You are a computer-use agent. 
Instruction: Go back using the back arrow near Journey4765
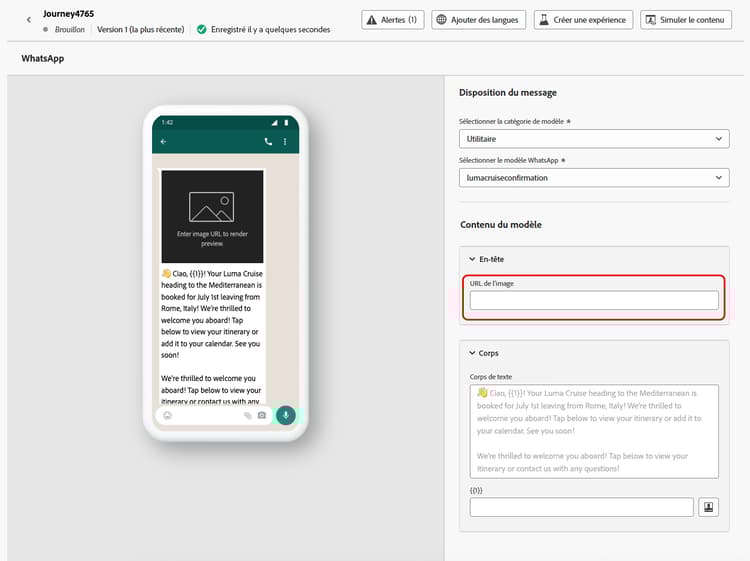coord(29,20)
